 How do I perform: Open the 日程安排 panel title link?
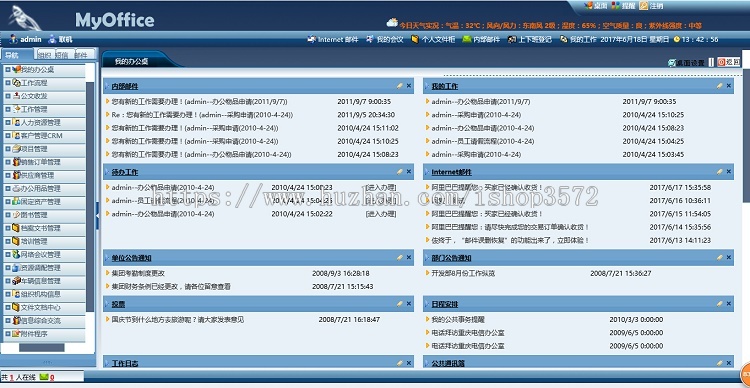pos(445,304)
